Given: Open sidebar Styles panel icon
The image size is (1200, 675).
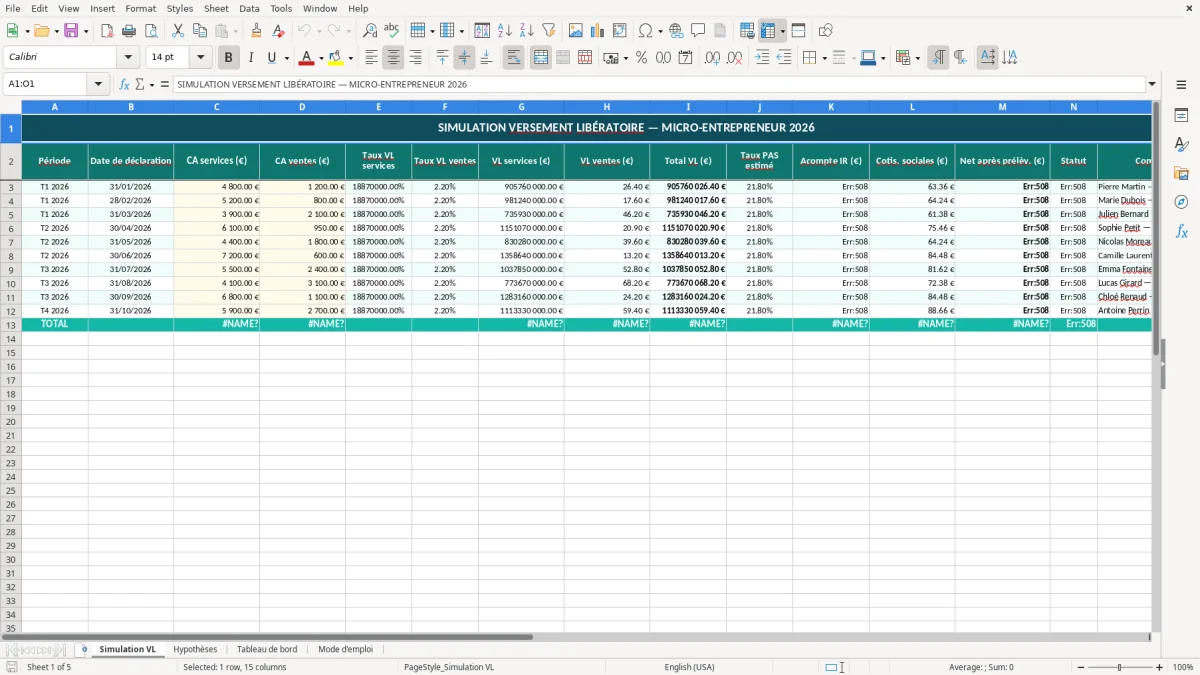Looking at the screenshot, I should tap(1181, 145).
